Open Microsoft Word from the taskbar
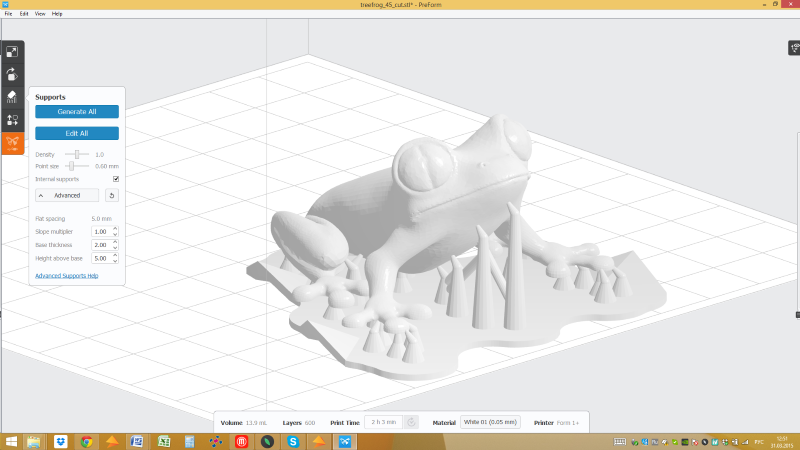This screenshot has height=450, width=800. coord(137,442)
